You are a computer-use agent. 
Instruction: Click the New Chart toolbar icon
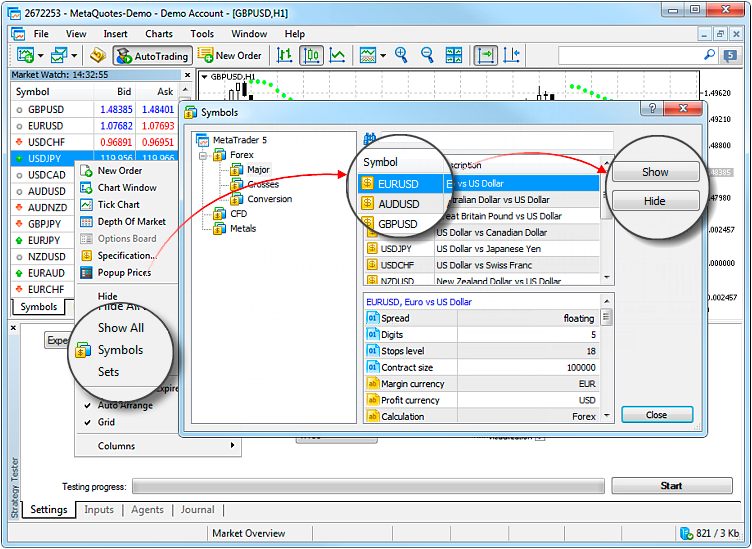pos(25,55)
